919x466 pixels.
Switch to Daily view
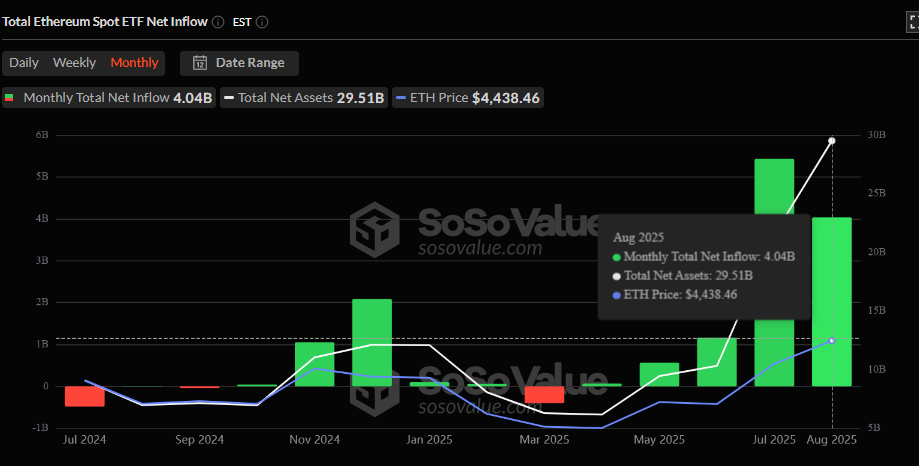pos(24,63)
